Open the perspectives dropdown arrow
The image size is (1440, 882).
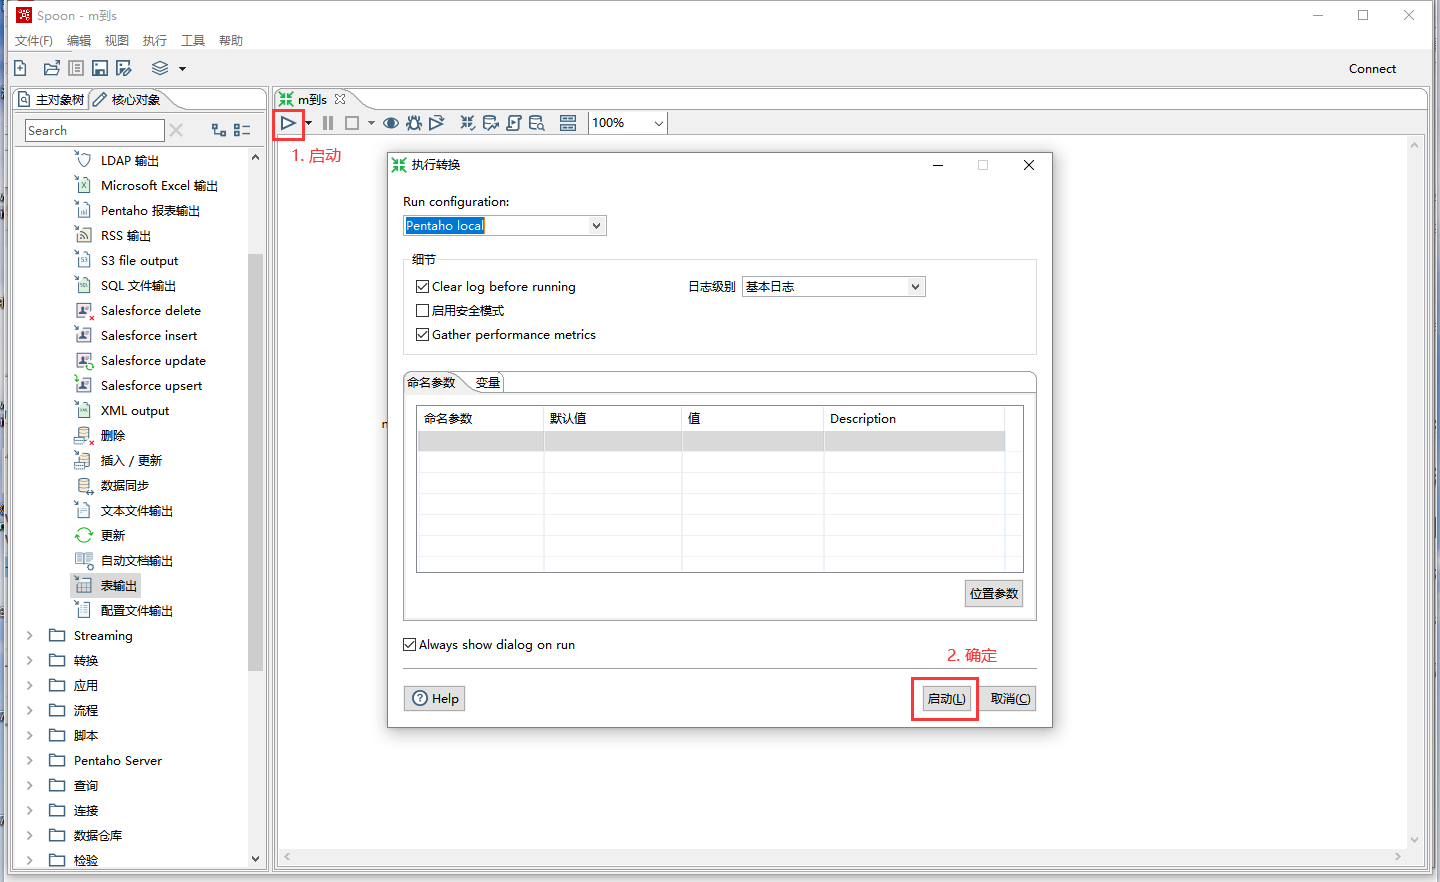(182, 68)
